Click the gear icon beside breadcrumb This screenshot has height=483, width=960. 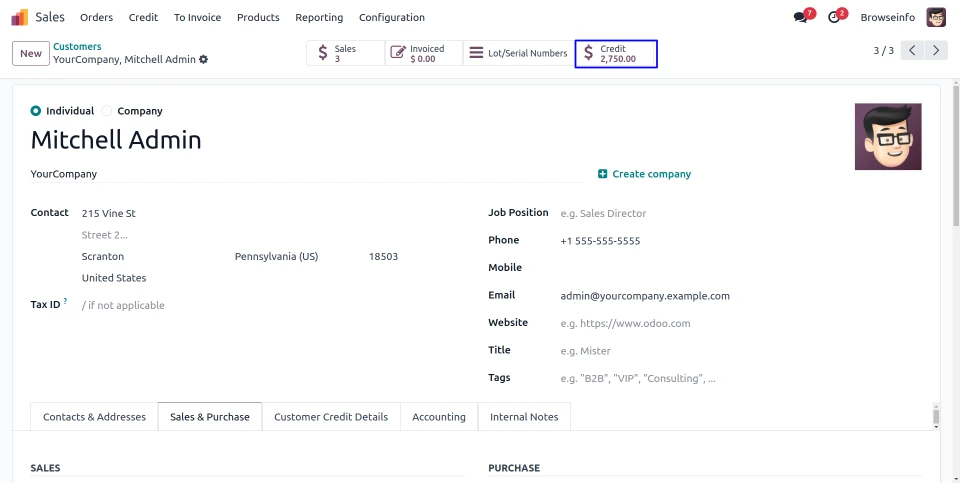coord(204,60)
